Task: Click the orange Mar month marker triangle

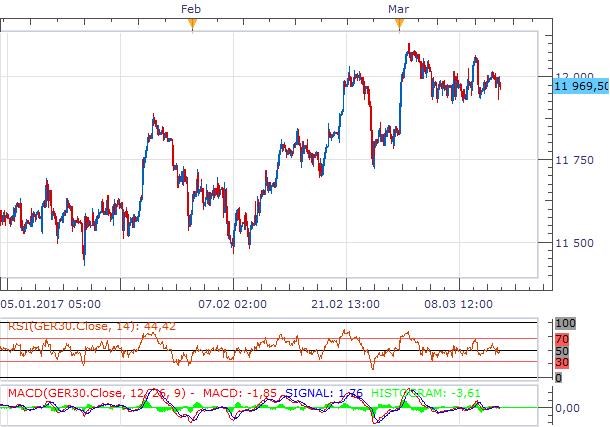Action: coord(397,25)
